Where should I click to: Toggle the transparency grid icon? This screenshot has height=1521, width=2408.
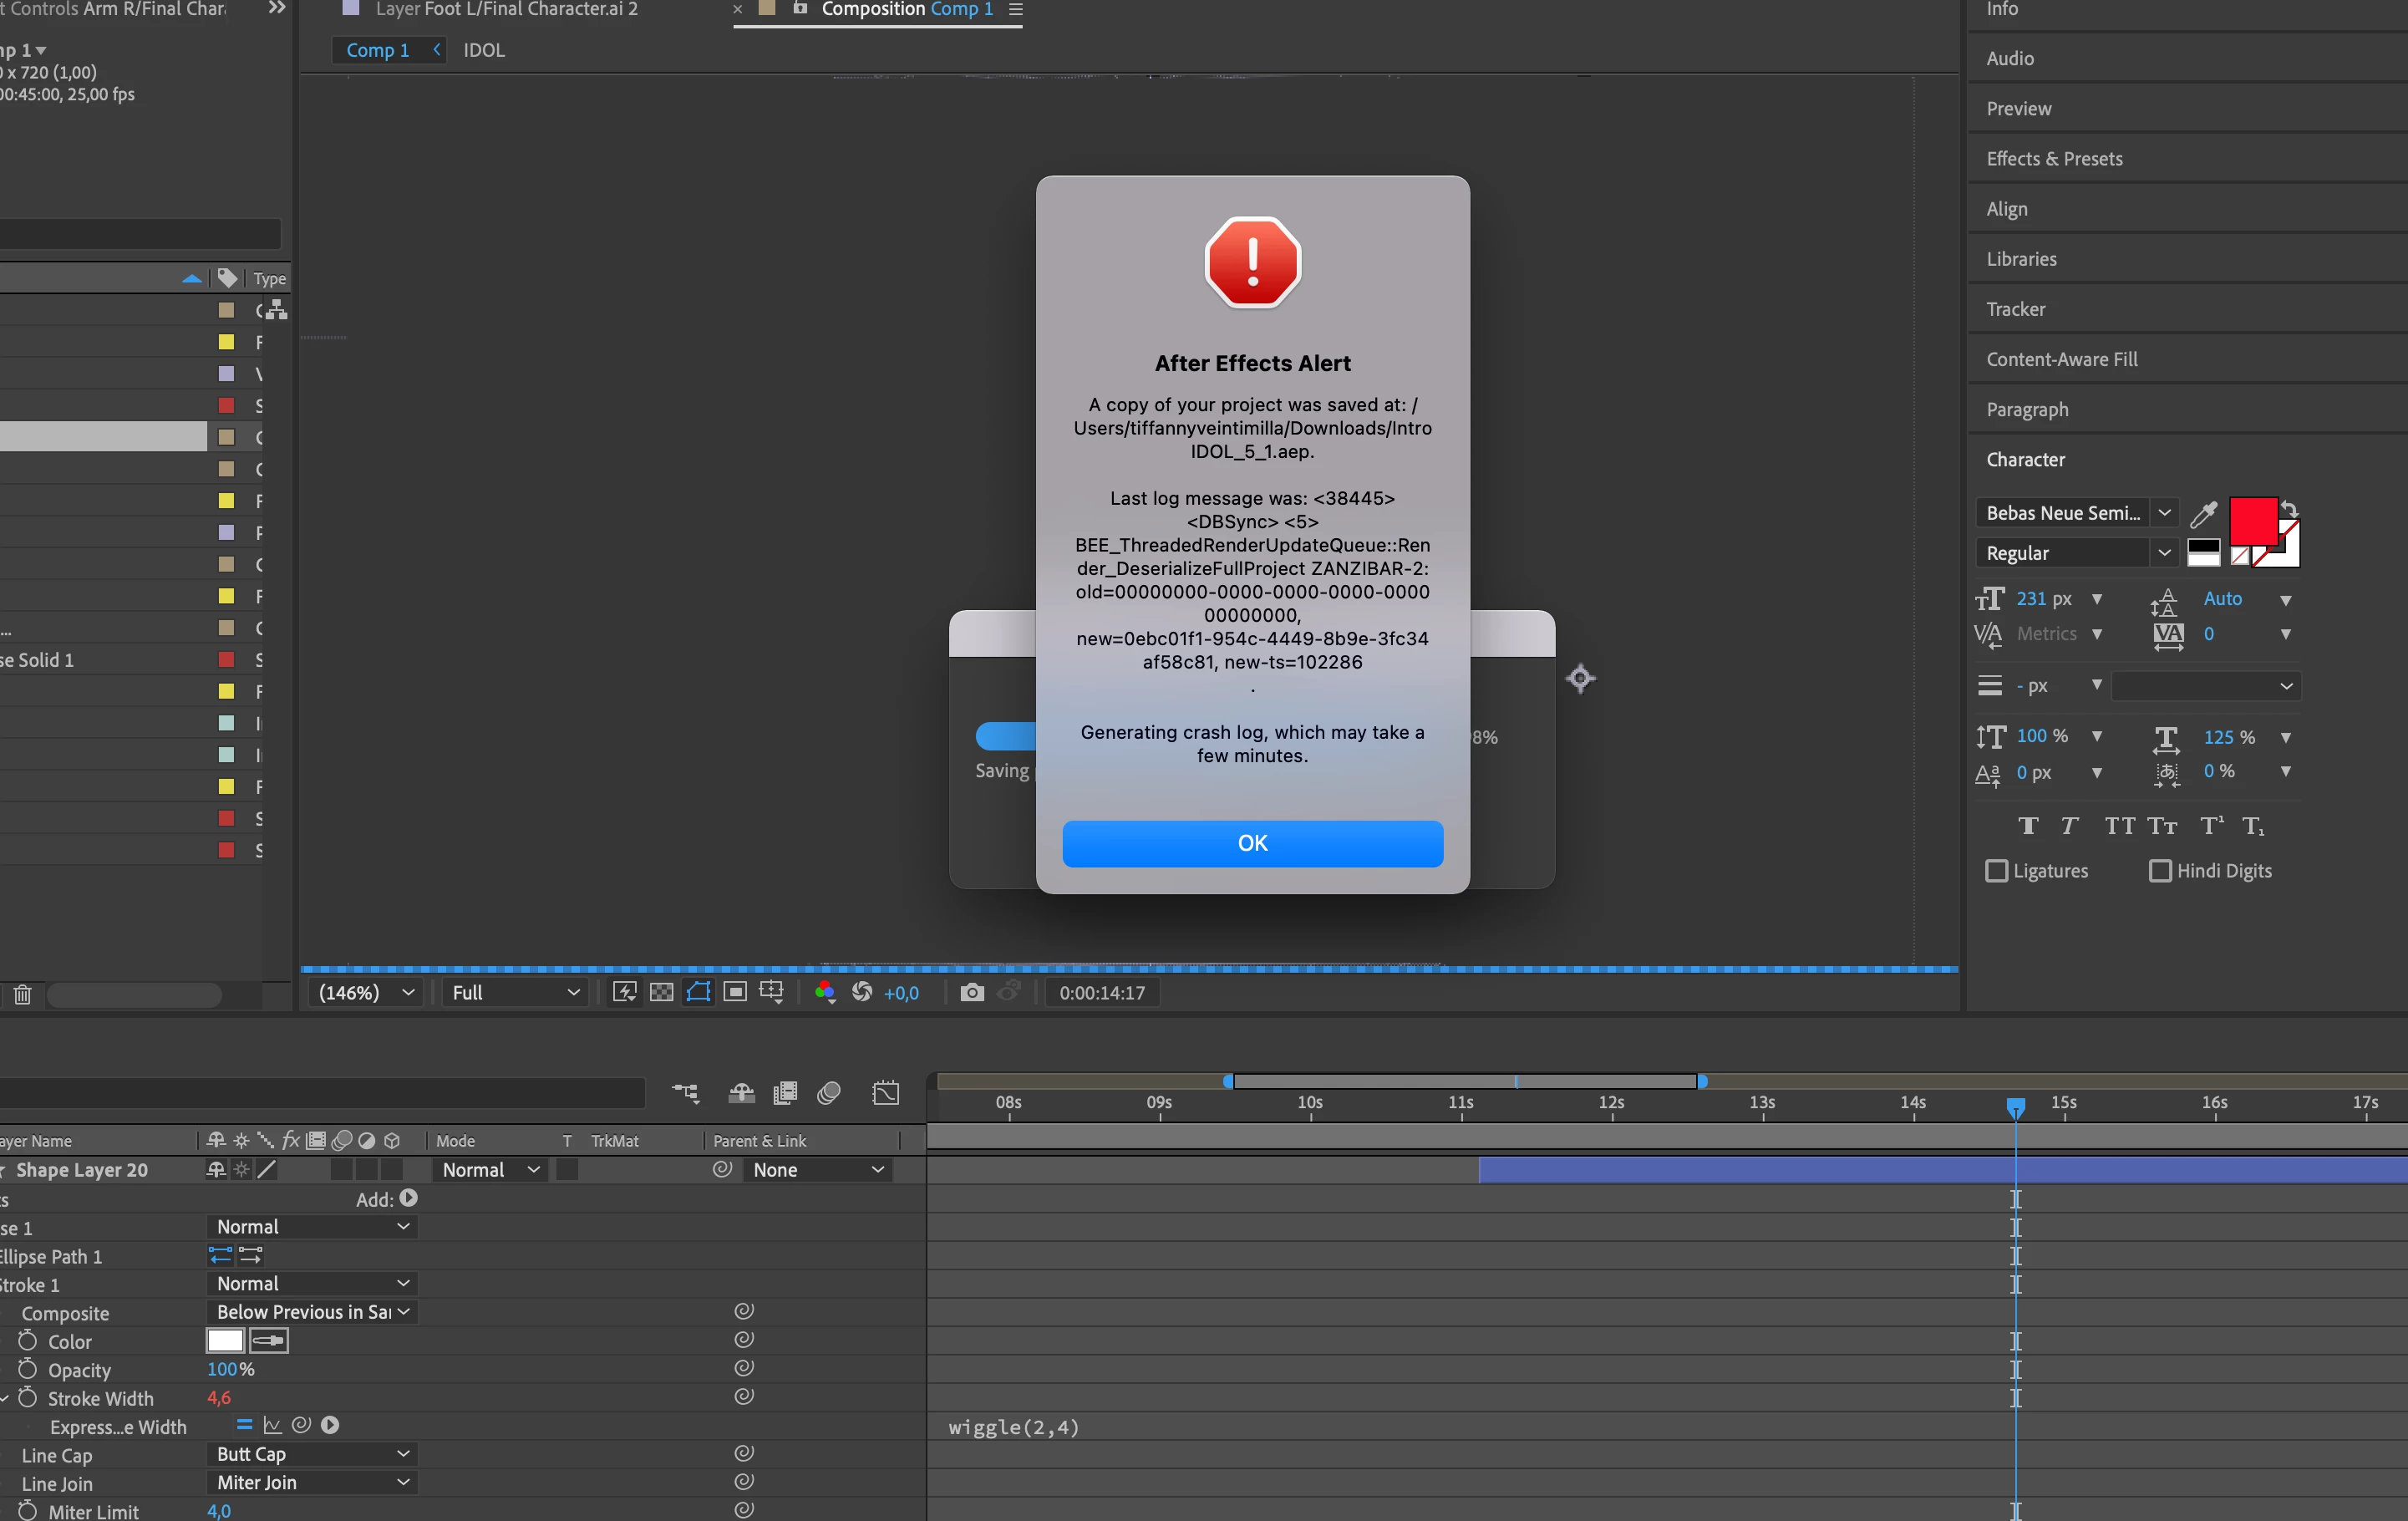coord(661,992)
